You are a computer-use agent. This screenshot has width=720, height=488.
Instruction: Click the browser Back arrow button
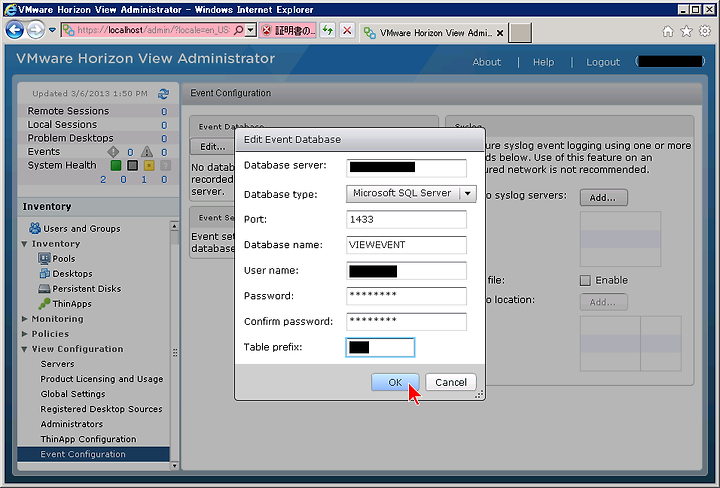click(x=14, y=30)
